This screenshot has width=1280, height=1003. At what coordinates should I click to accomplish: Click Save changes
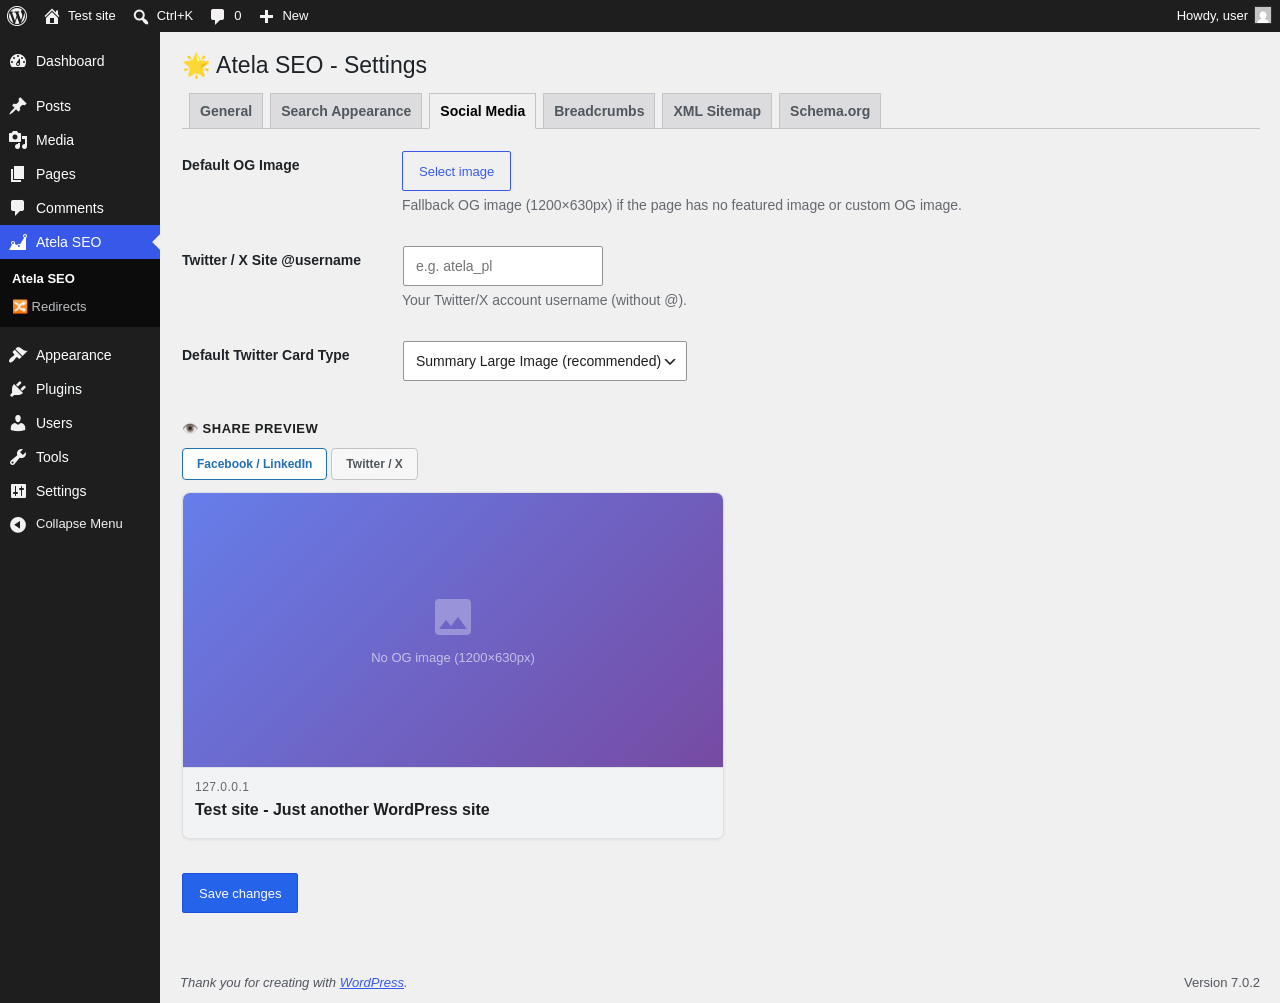coord(240,893)
